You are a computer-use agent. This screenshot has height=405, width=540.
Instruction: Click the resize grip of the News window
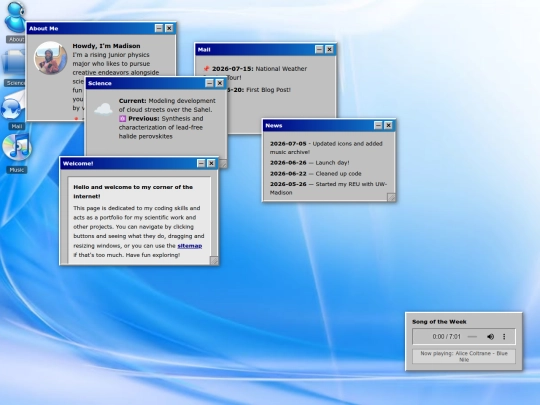(391, 197)
